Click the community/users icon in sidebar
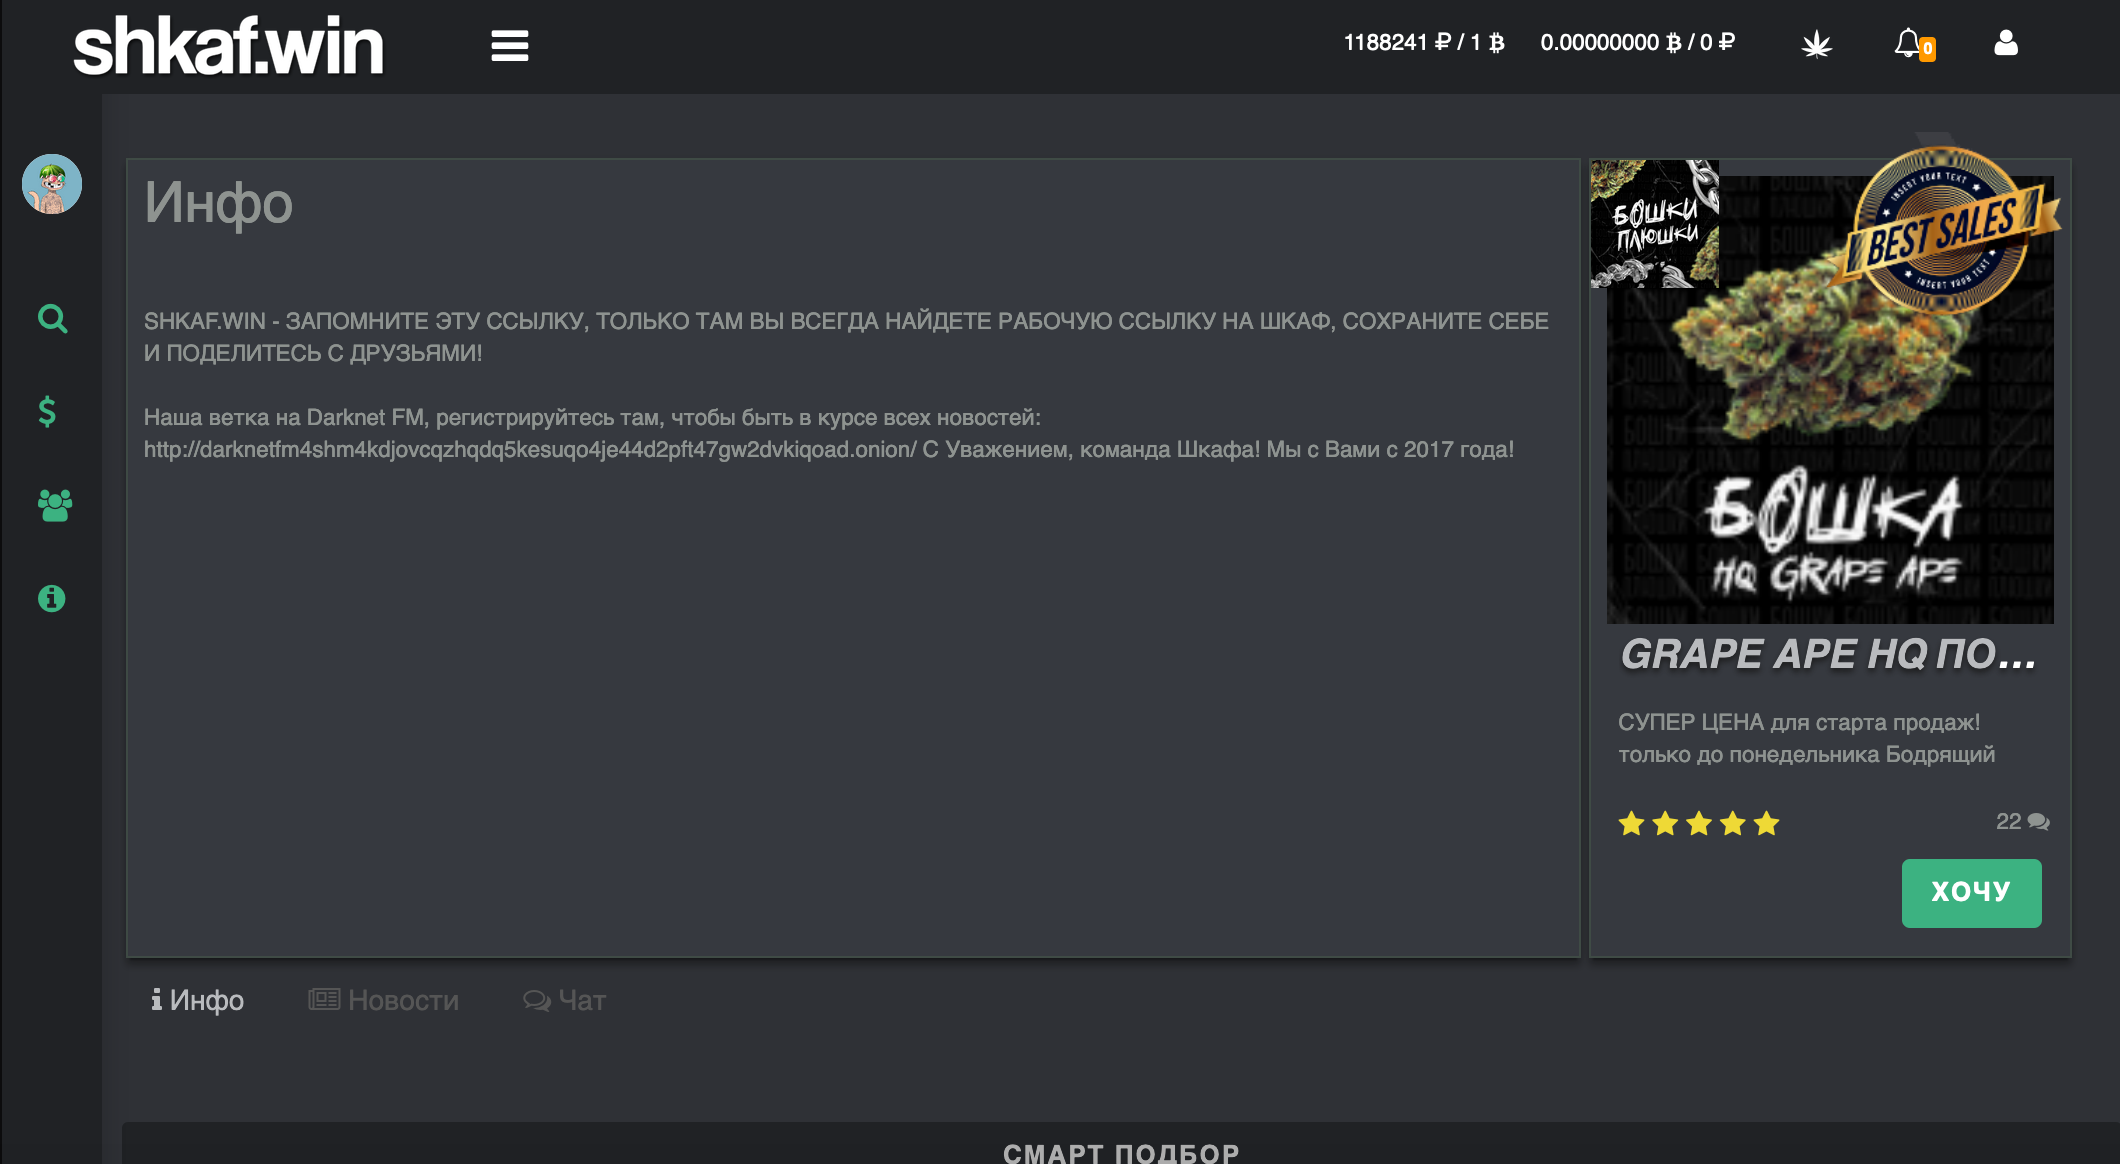Screen dimensions: 2120x1164 click(52, 502)
